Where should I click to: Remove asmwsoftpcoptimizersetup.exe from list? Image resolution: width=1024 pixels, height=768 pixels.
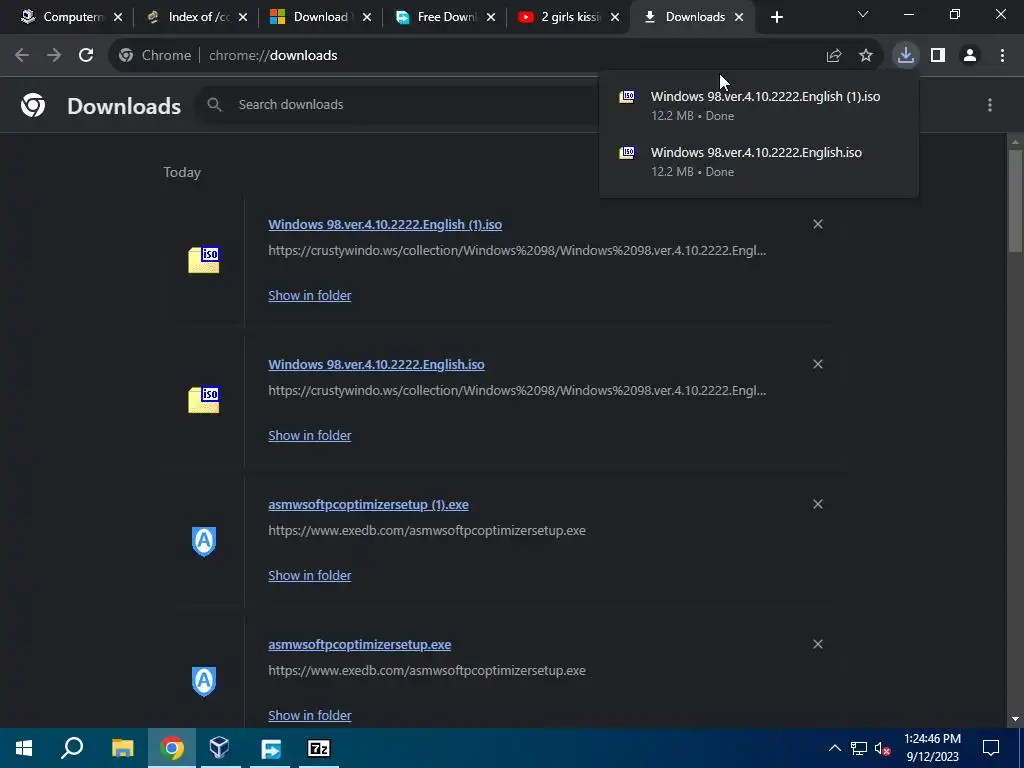818,644
